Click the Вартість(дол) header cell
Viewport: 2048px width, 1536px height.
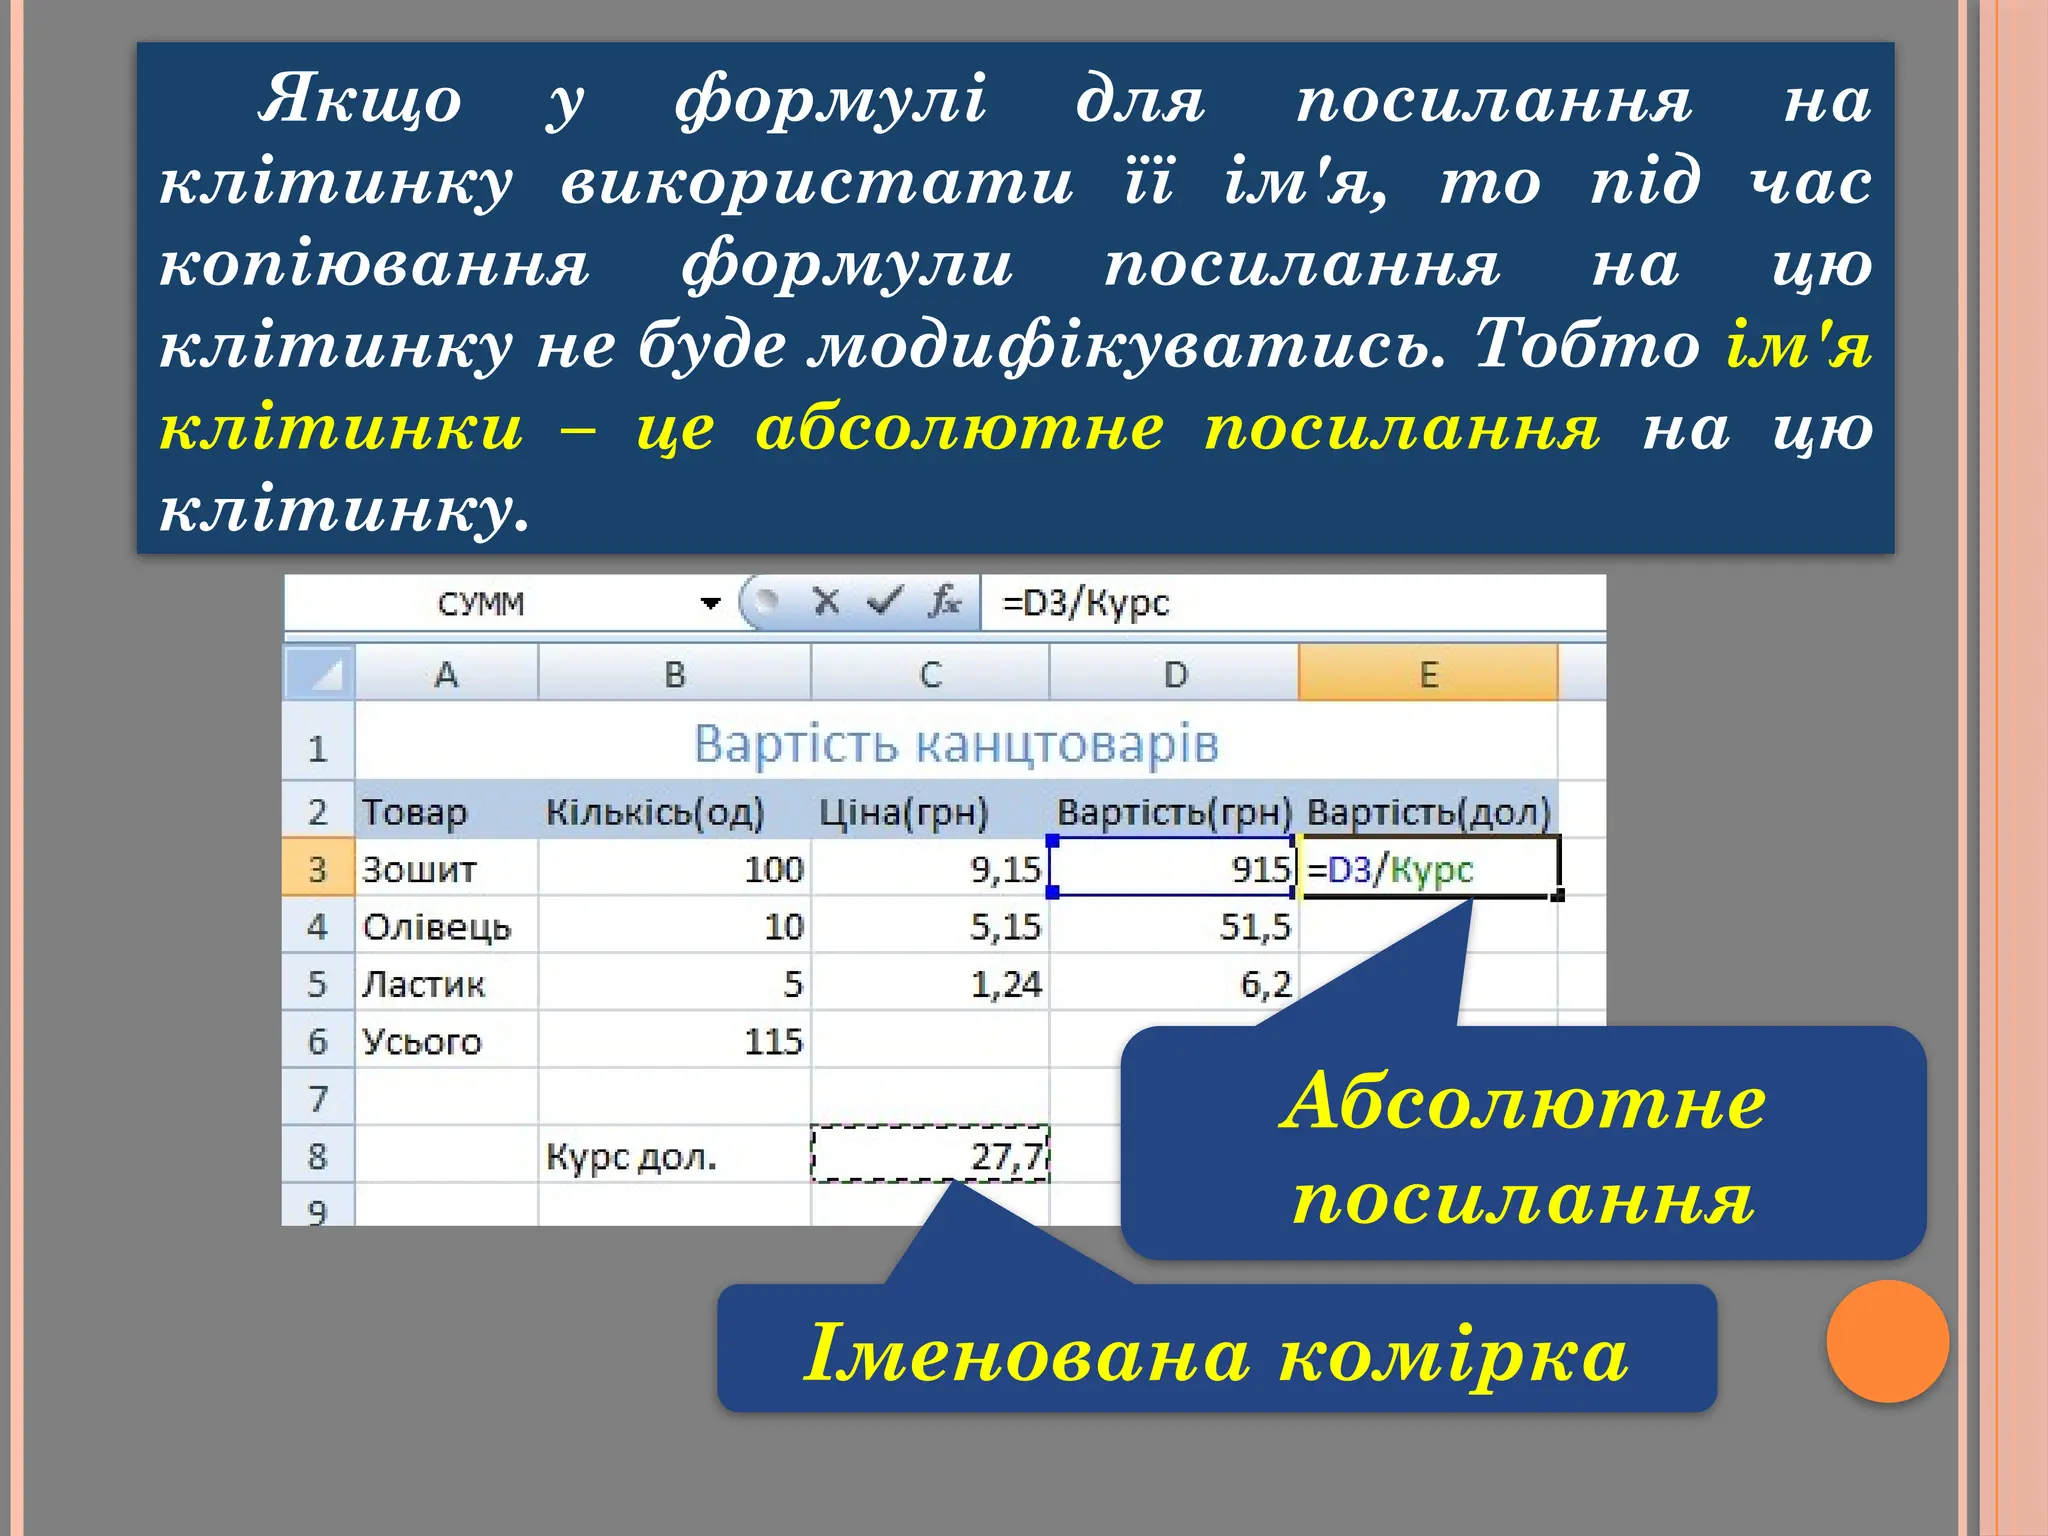point(1429,810)
